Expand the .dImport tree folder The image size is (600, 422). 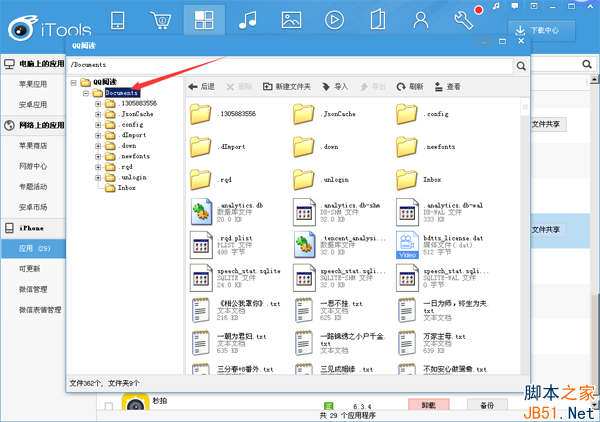(x=98, y=135)
